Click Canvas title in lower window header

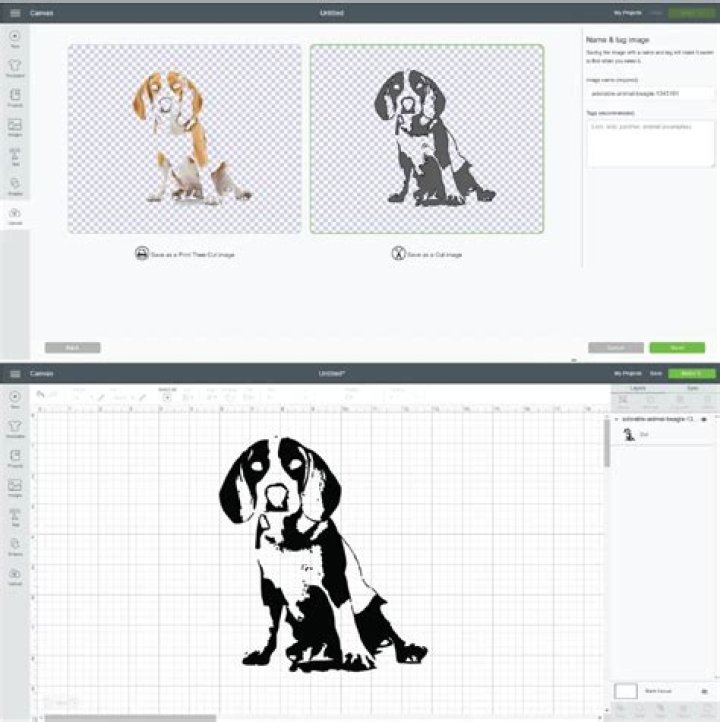(x=41, y=373)
